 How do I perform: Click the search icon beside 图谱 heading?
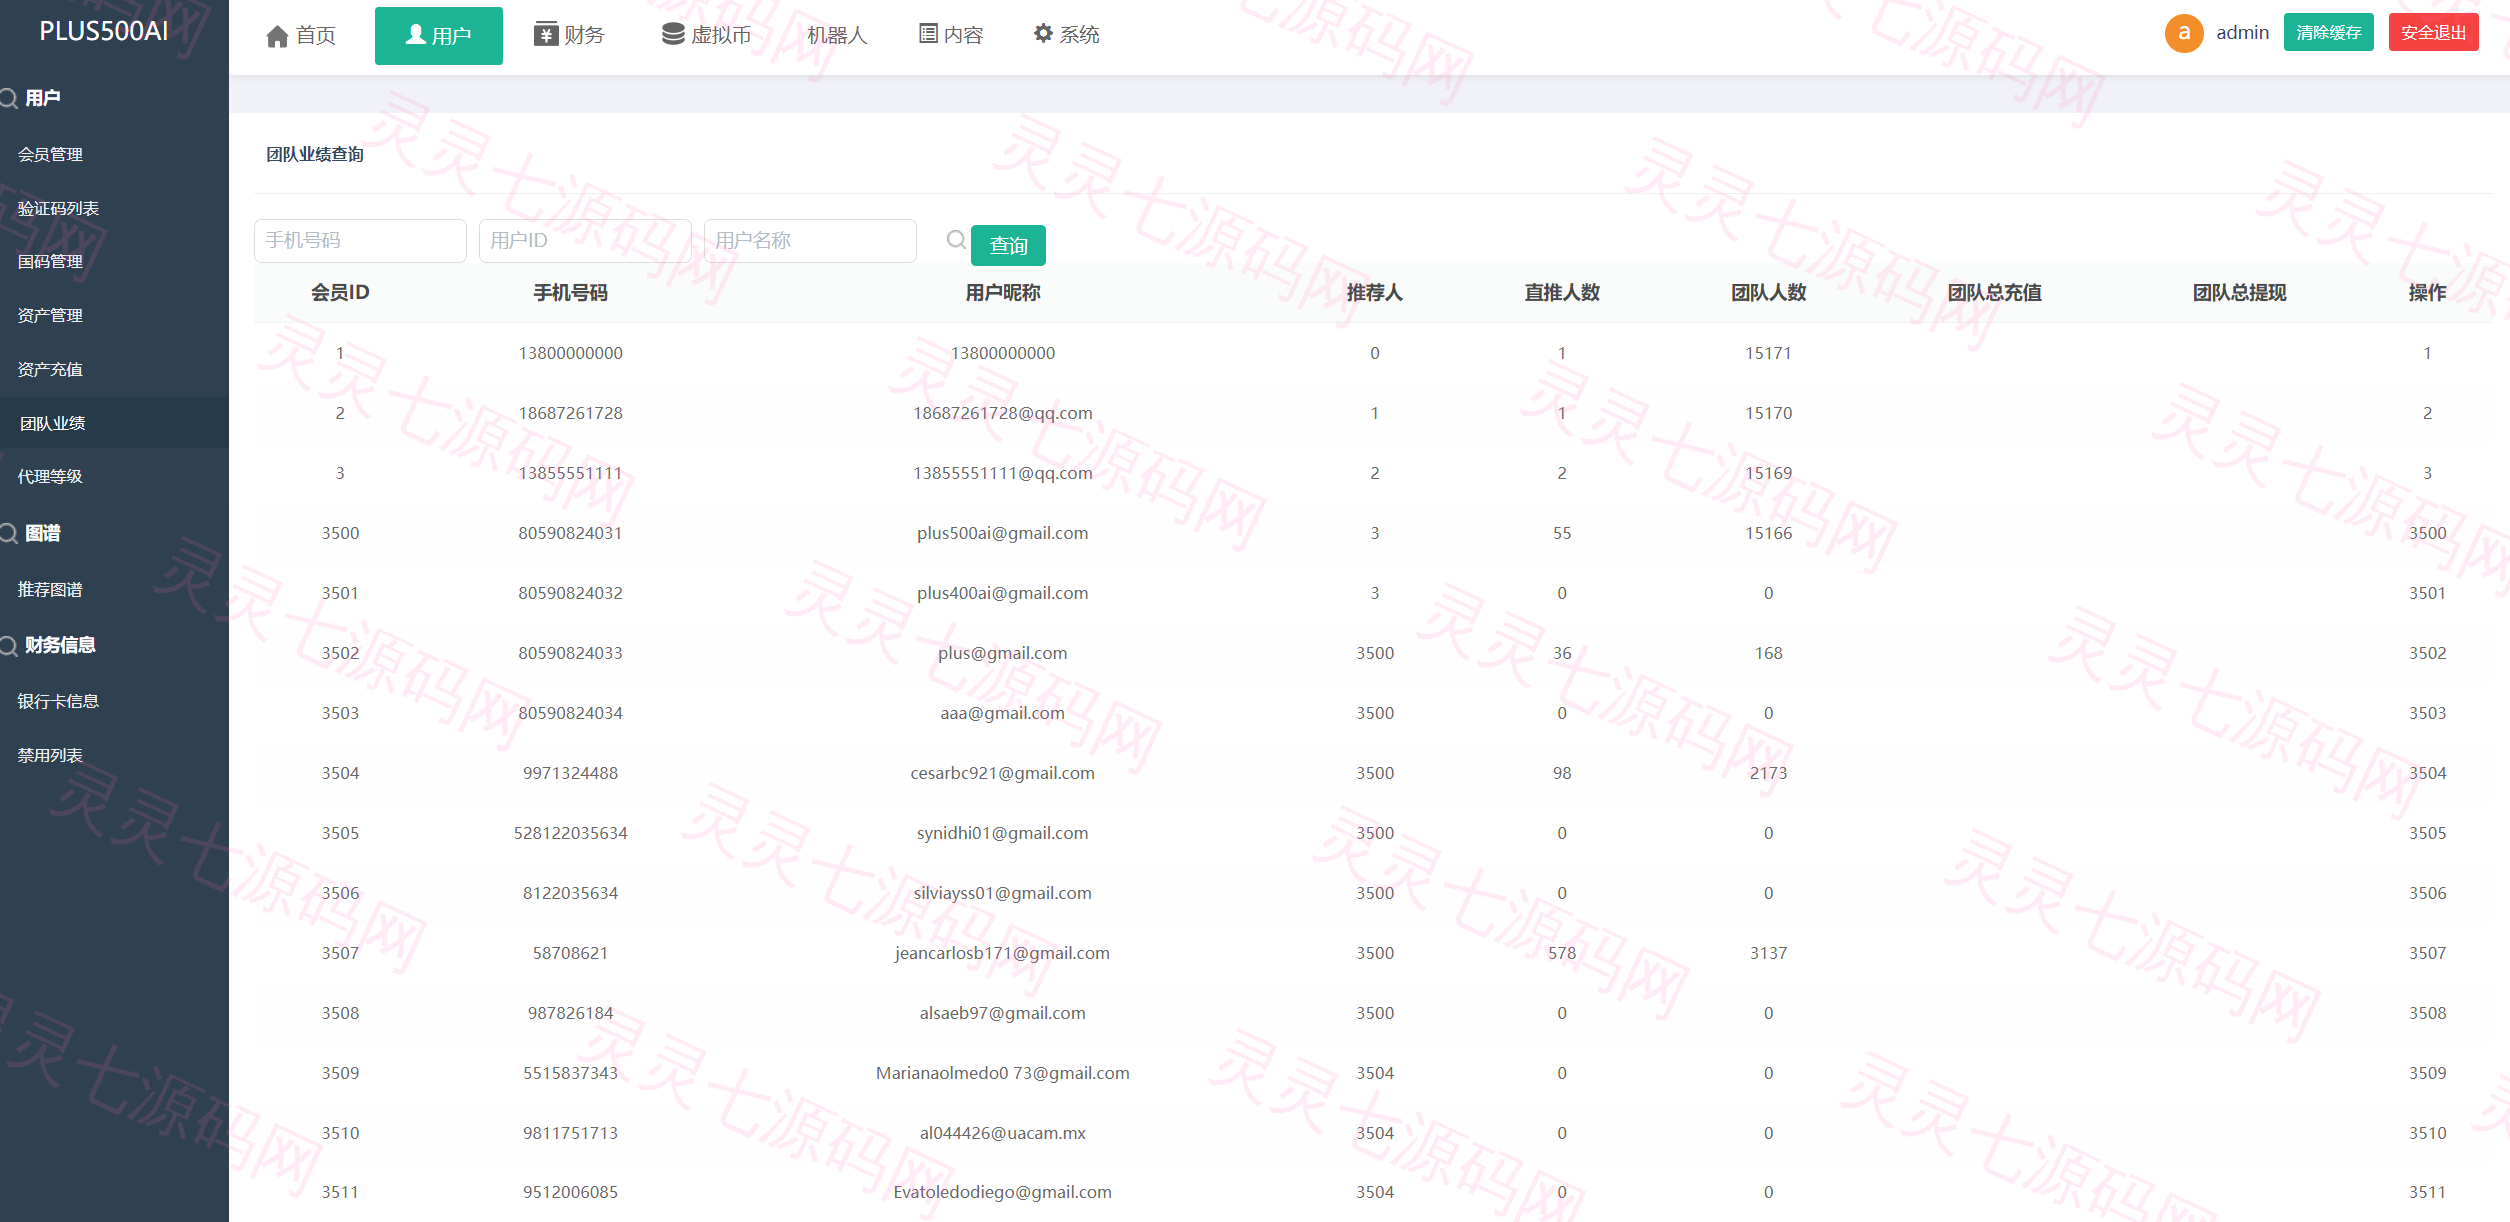[x=9, y=533]
